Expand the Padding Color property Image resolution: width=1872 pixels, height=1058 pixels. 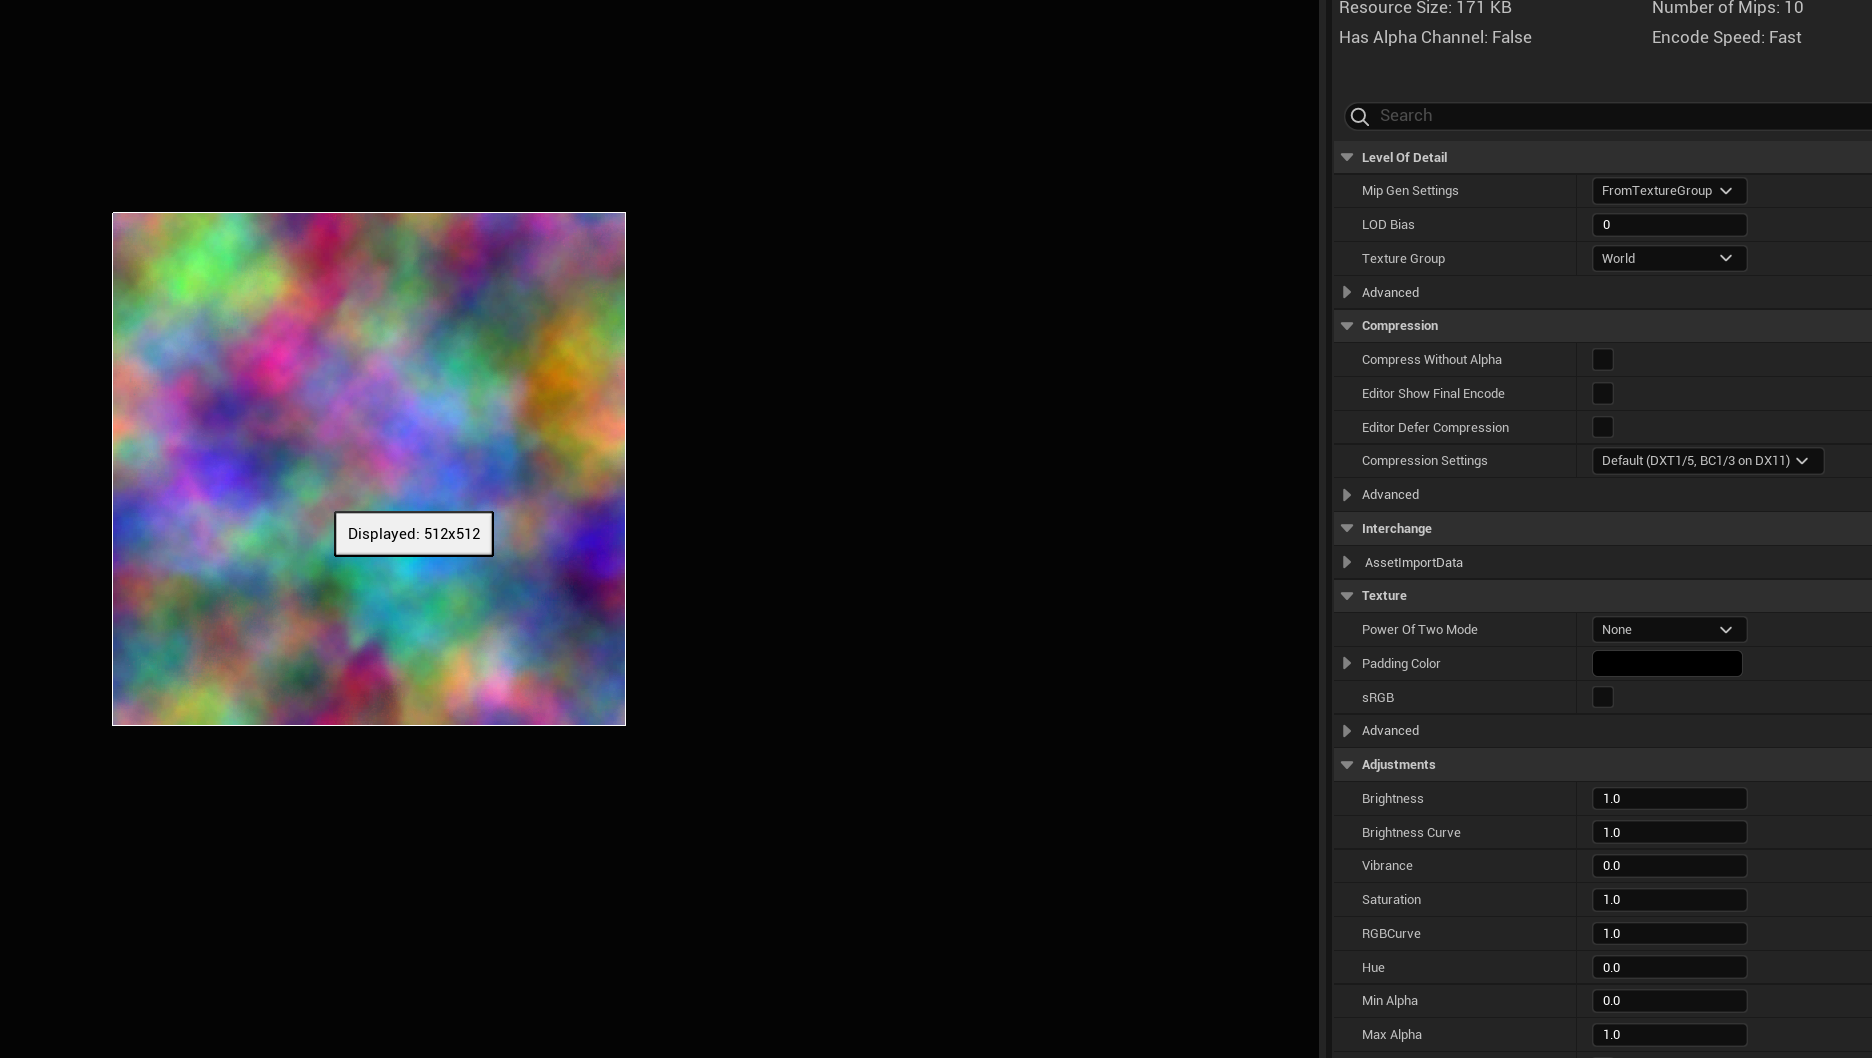(x=1347, y=663)
